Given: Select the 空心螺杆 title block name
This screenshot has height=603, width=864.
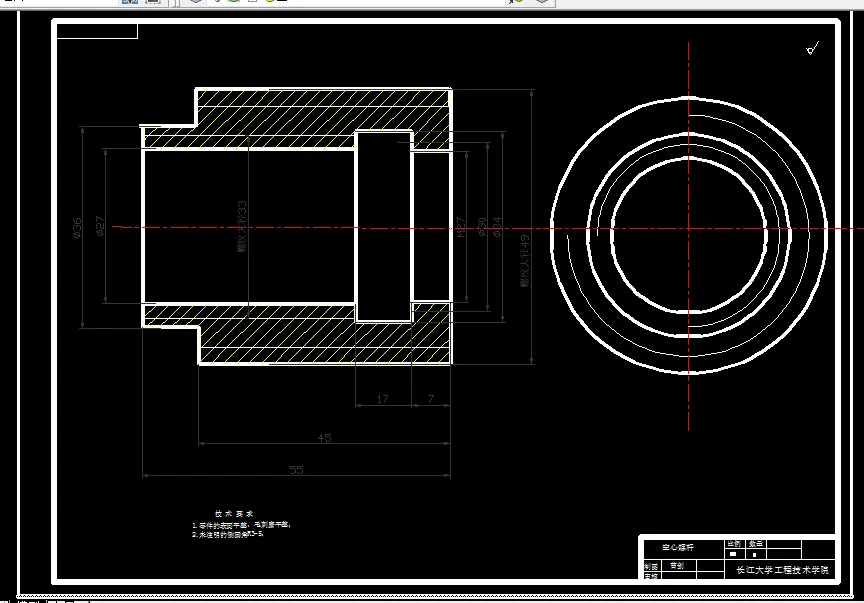Looking at the screenshot, I should 678,547.
